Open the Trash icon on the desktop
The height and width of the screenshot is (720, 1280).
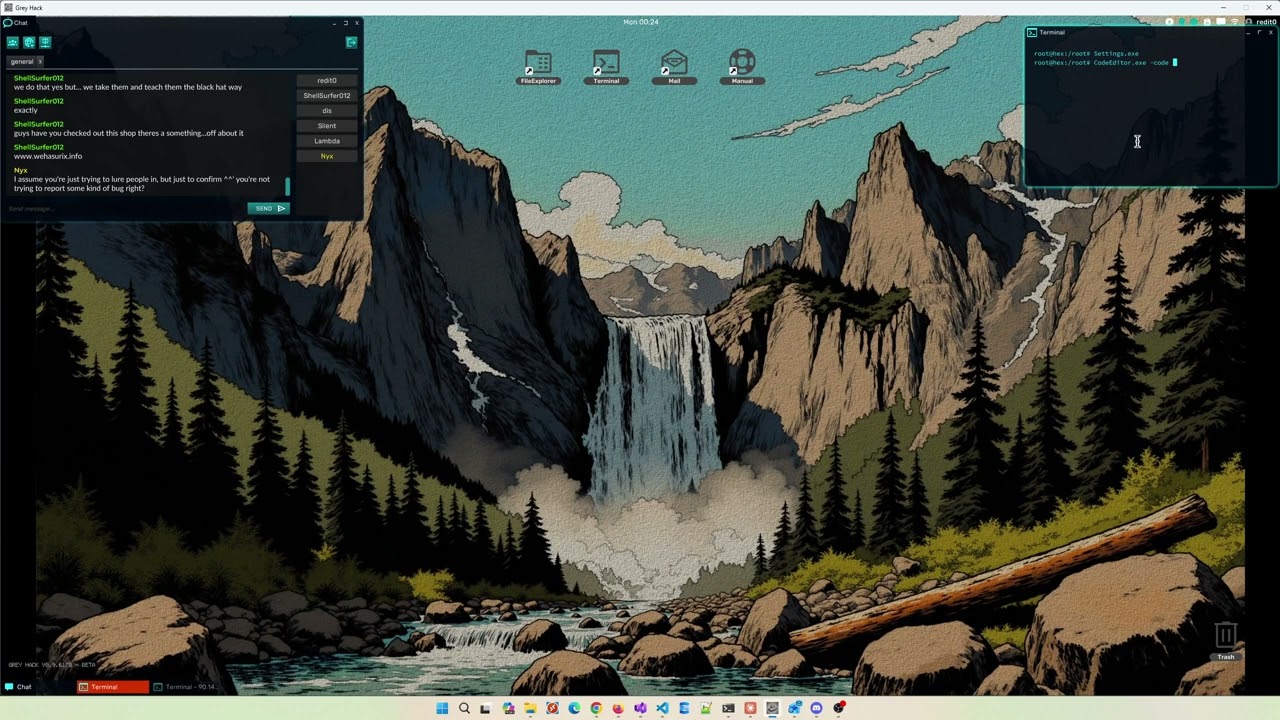[x=1226, y=641]
